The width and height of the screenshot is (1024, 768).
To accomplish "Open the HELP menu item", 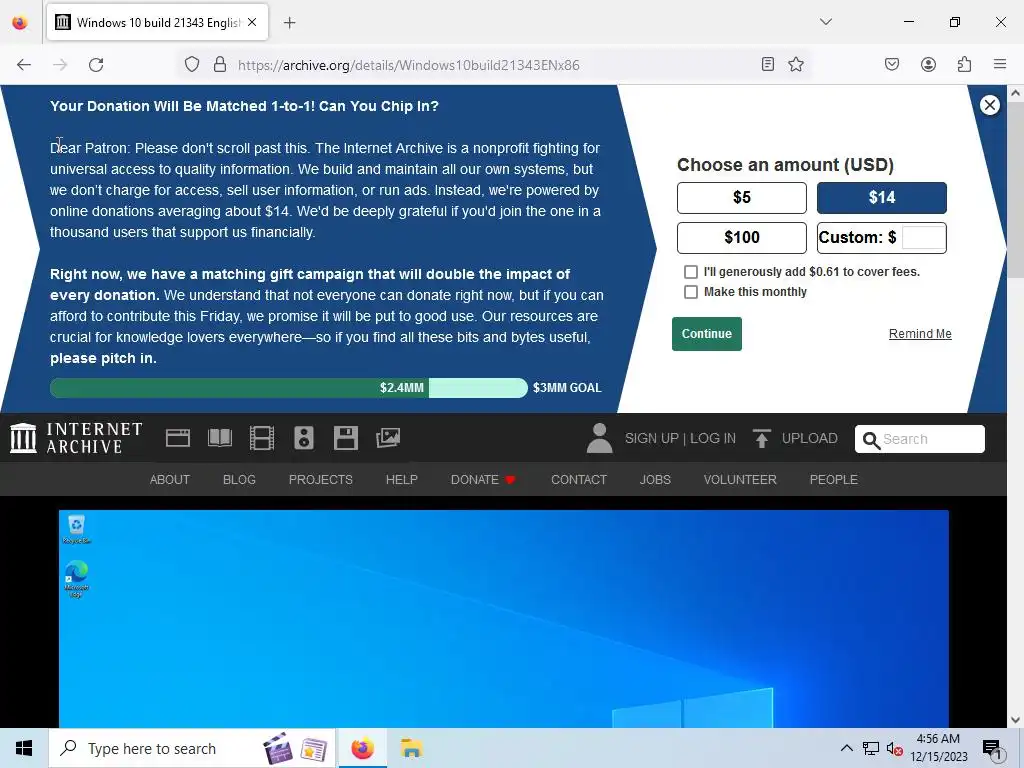I will coord(402,479).
